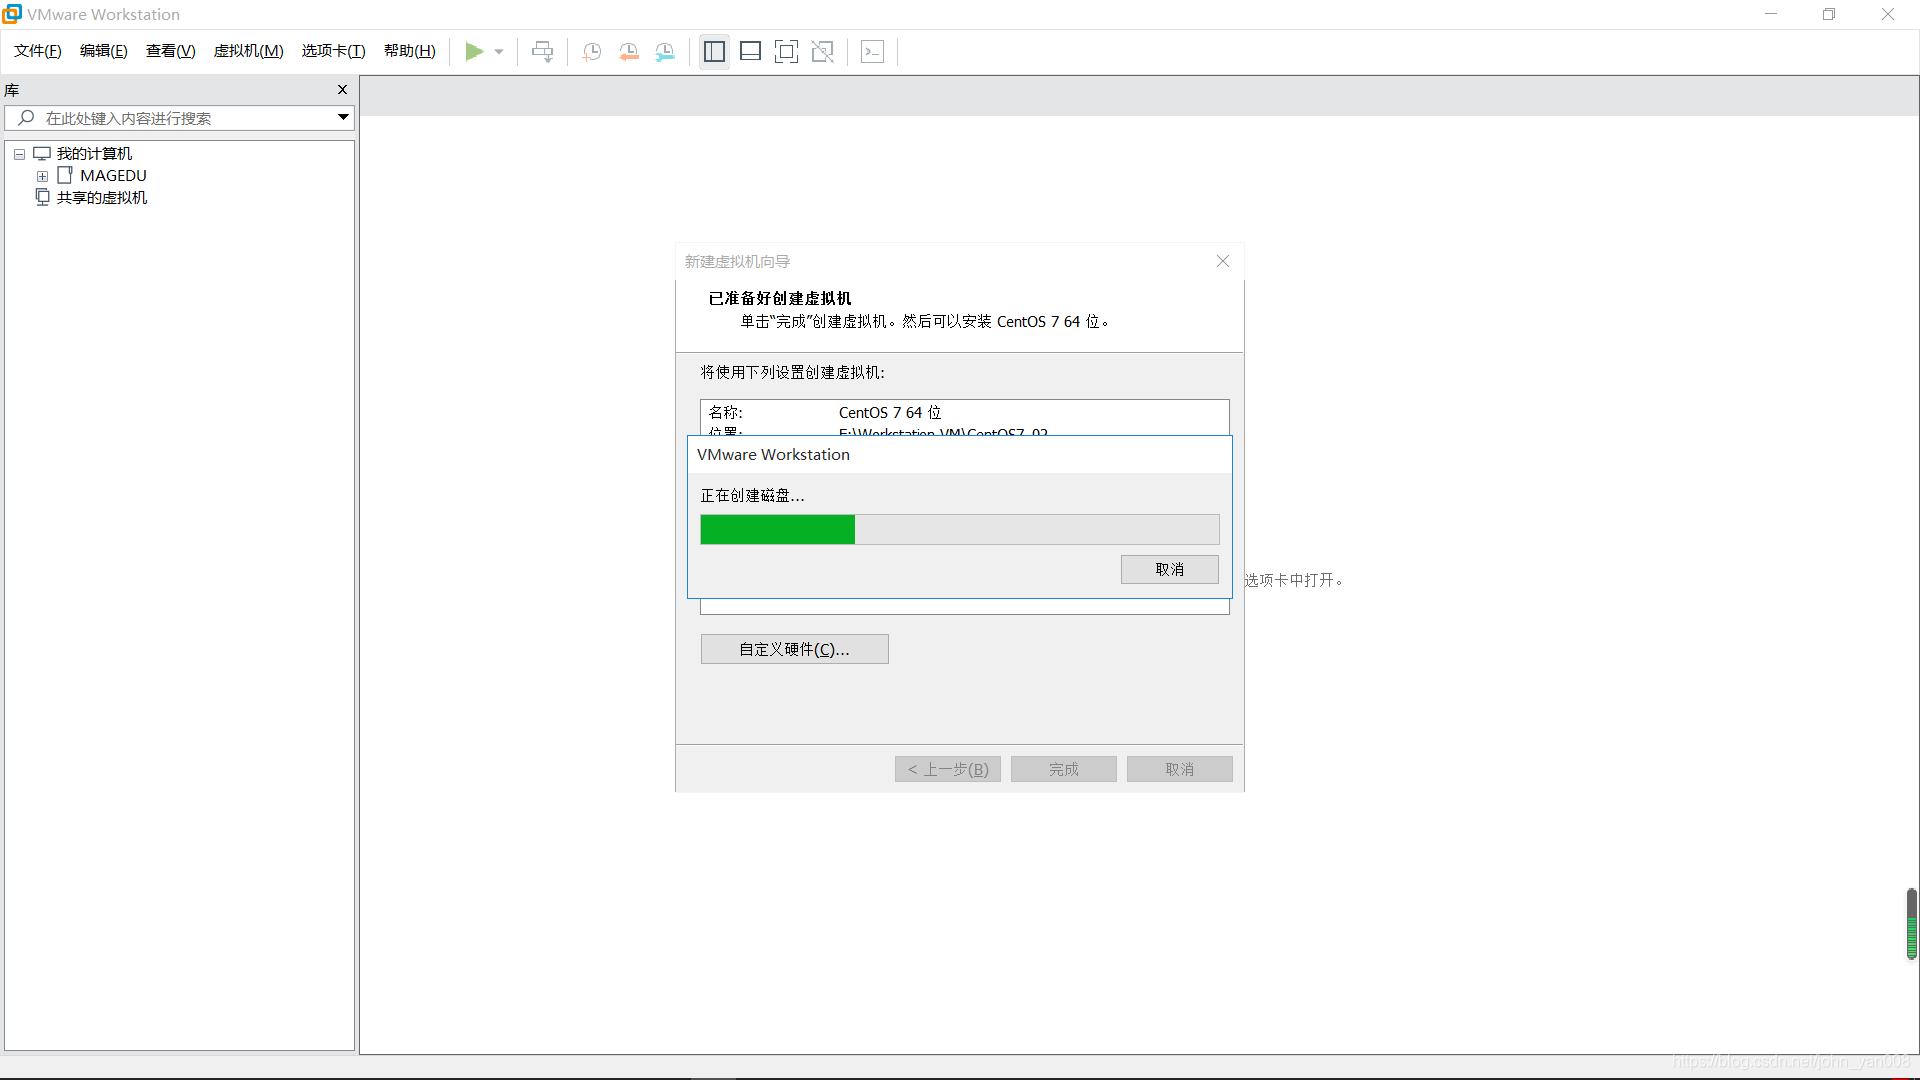Enter full screen mode icon

(x=786, y=51)
